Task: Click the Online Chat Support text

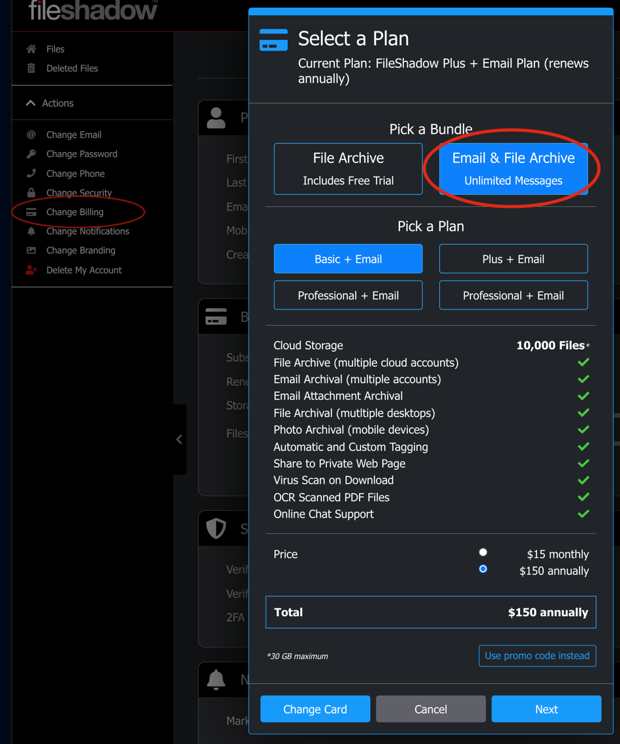Action: point(323,514)
